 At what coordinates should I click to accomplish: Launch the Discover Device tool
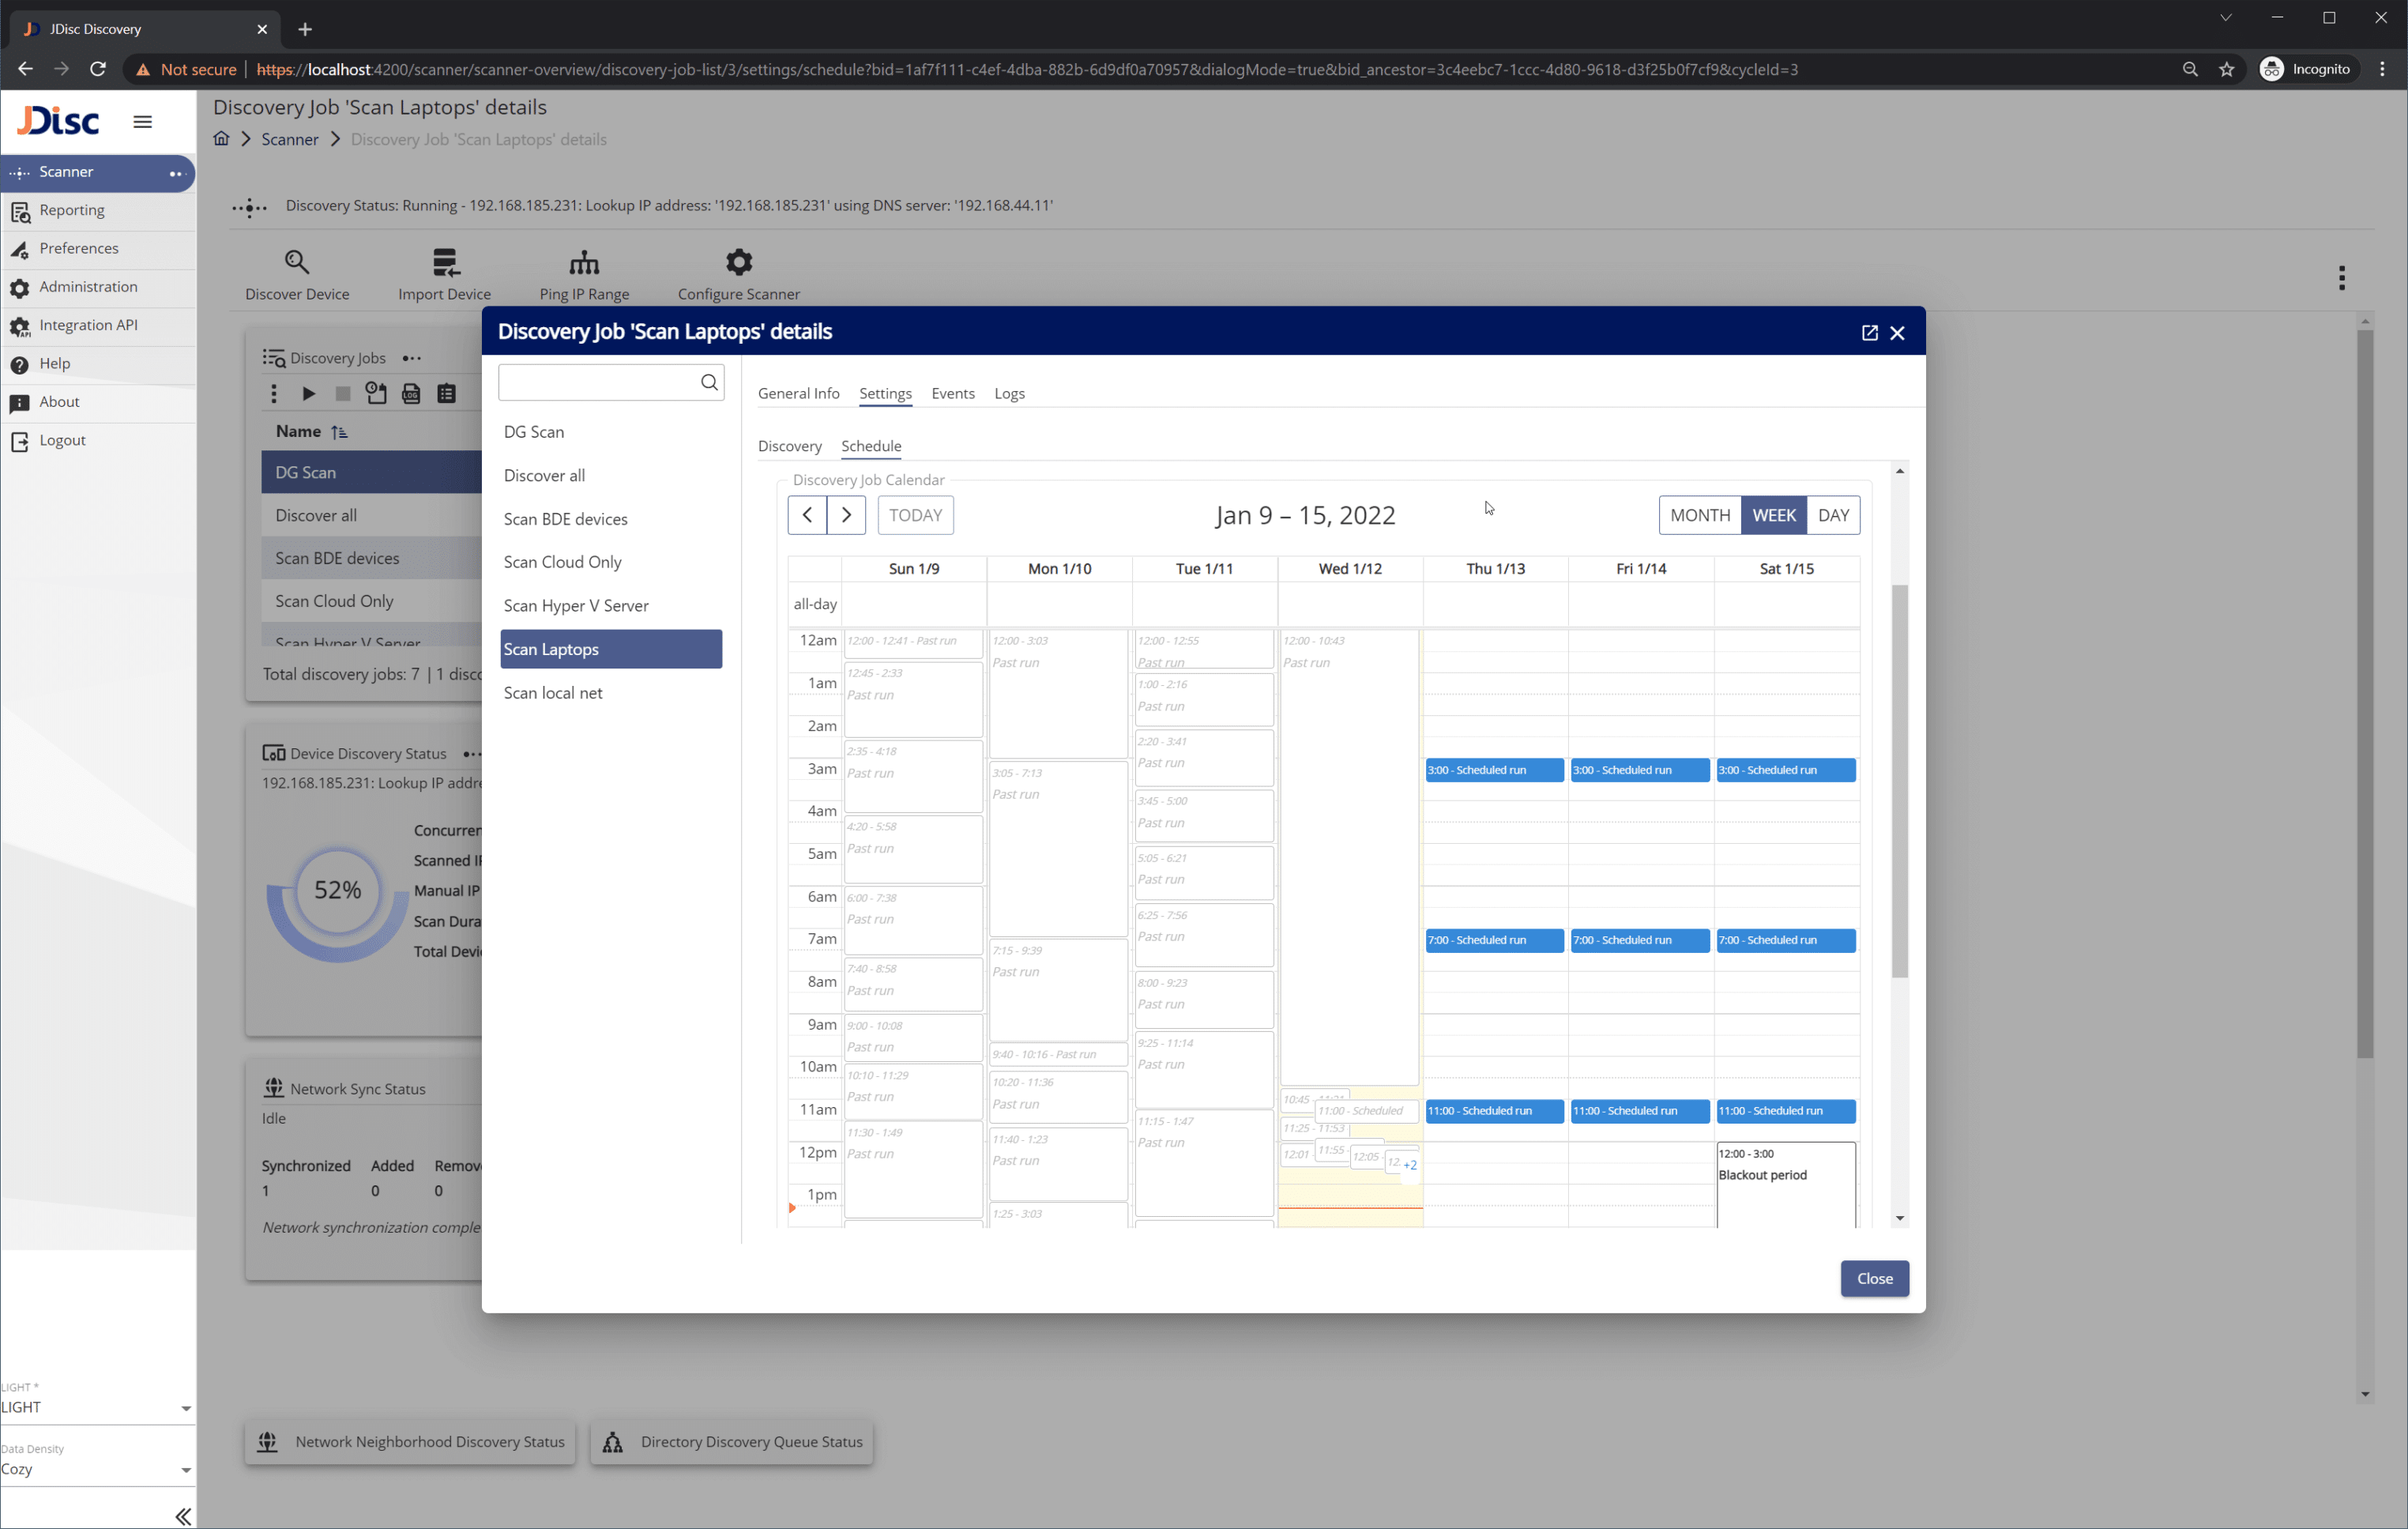(297, 272)
